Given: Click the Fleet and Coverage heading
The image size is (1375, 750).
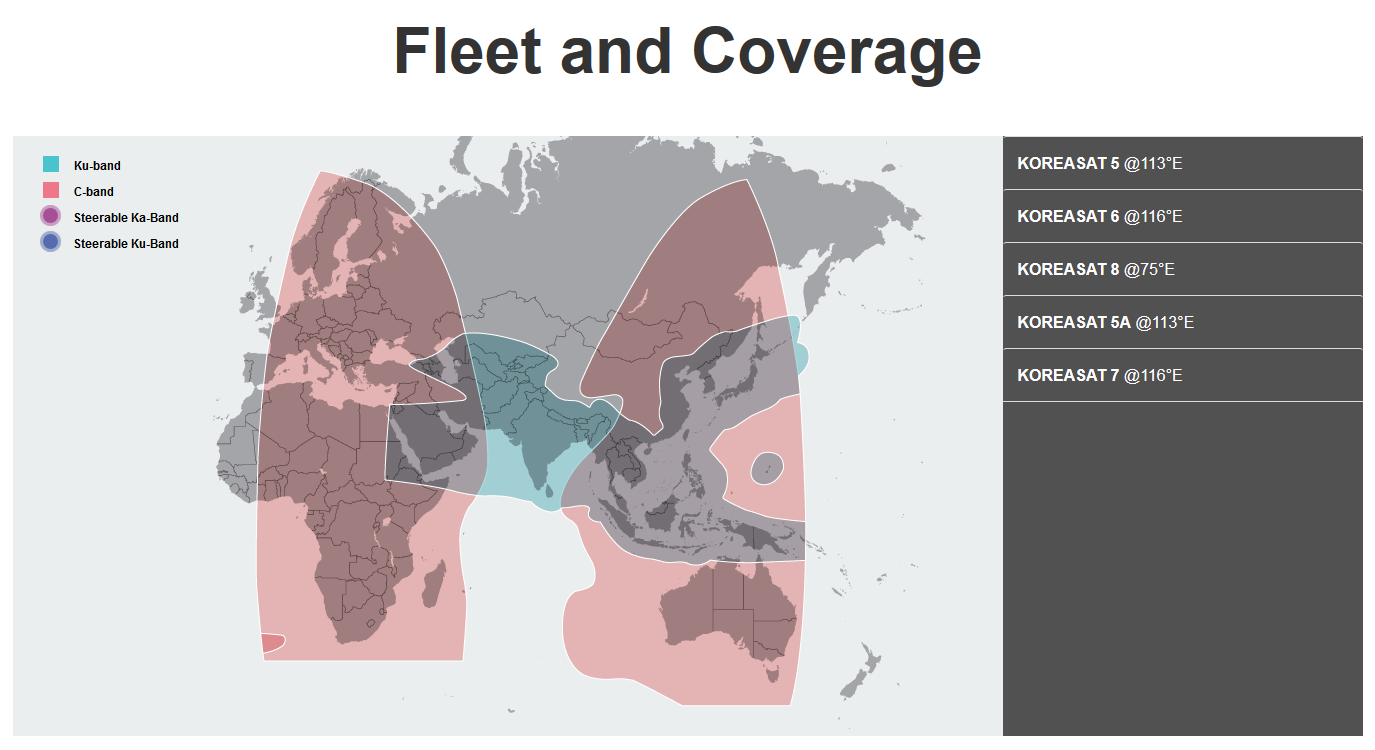Looking at the screenshot, I should point(687,50).
